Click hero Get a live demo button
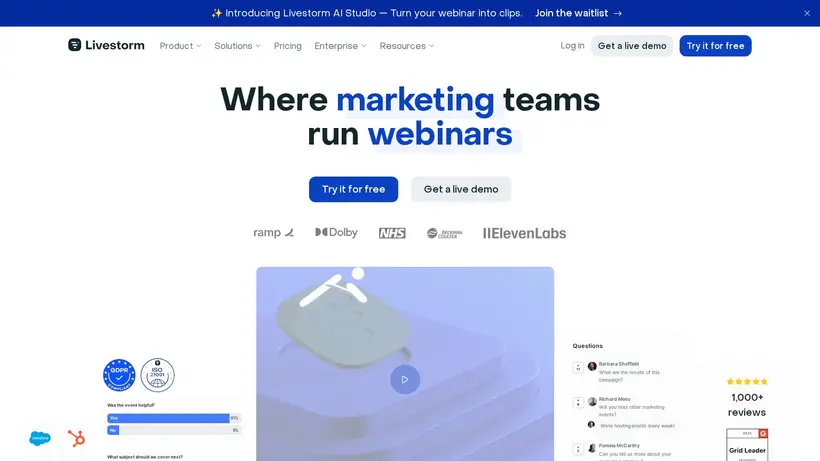This screenshot has height=461, width=820. (x=461, y=189)
